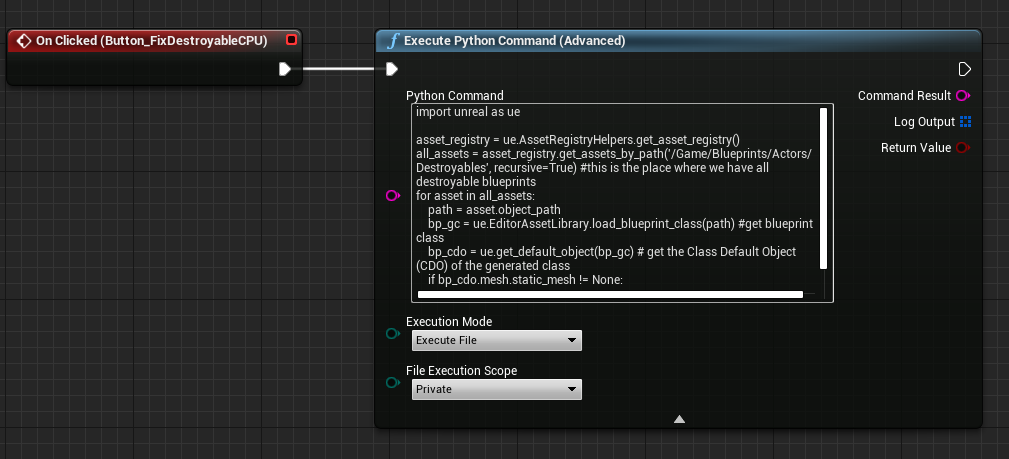Viewport: 1009px width, 459px height.
Task: Open the File Execution Scope dropdown showing Private
Action: click(x=497, y=390)
